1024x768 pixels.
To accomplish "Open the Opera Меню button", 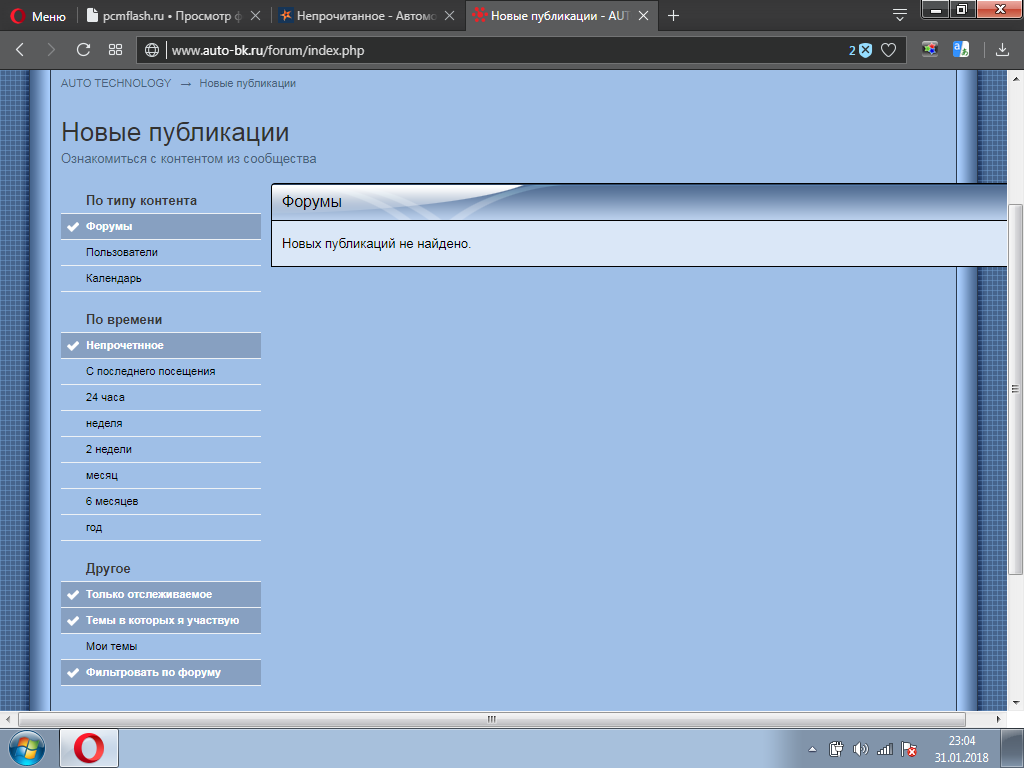I will (x=39, y=16).
